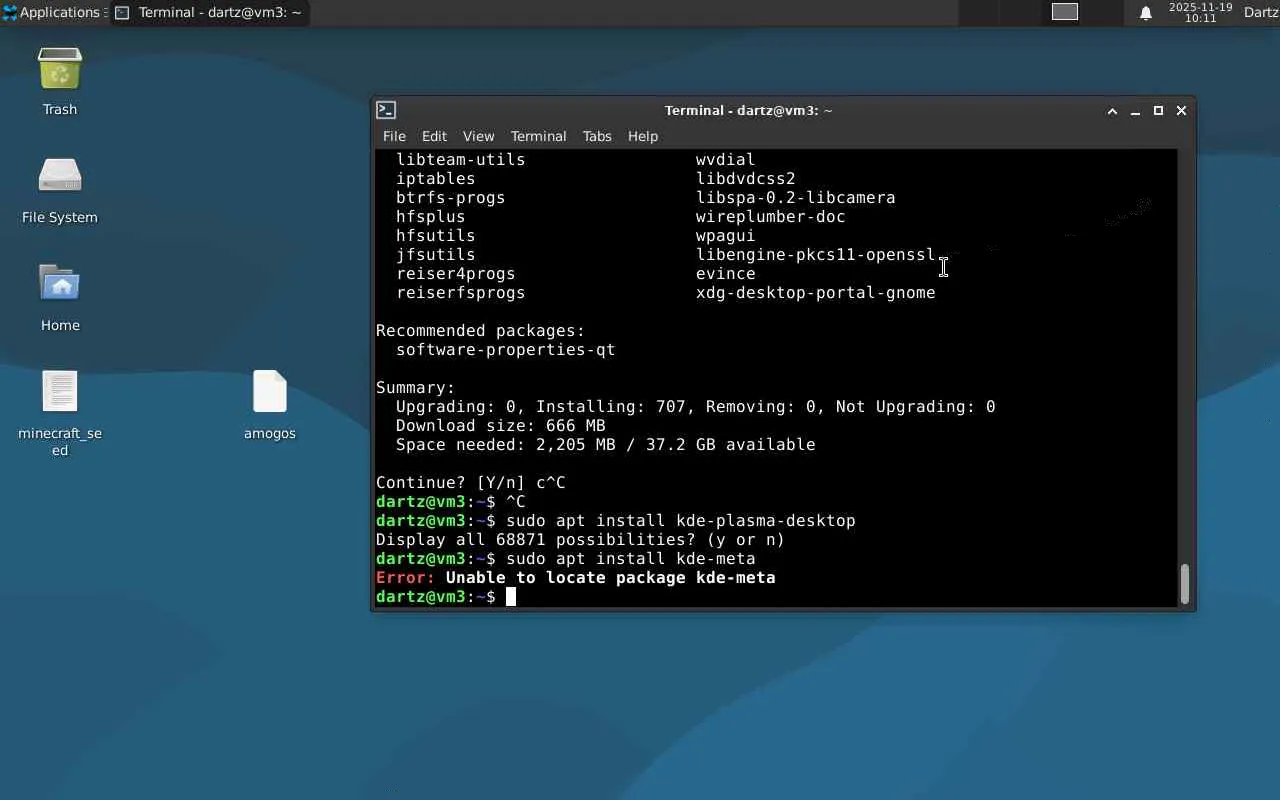Select the minecraft_seed text file icon
Screen dimensions: 1280x800
(60, 391)
